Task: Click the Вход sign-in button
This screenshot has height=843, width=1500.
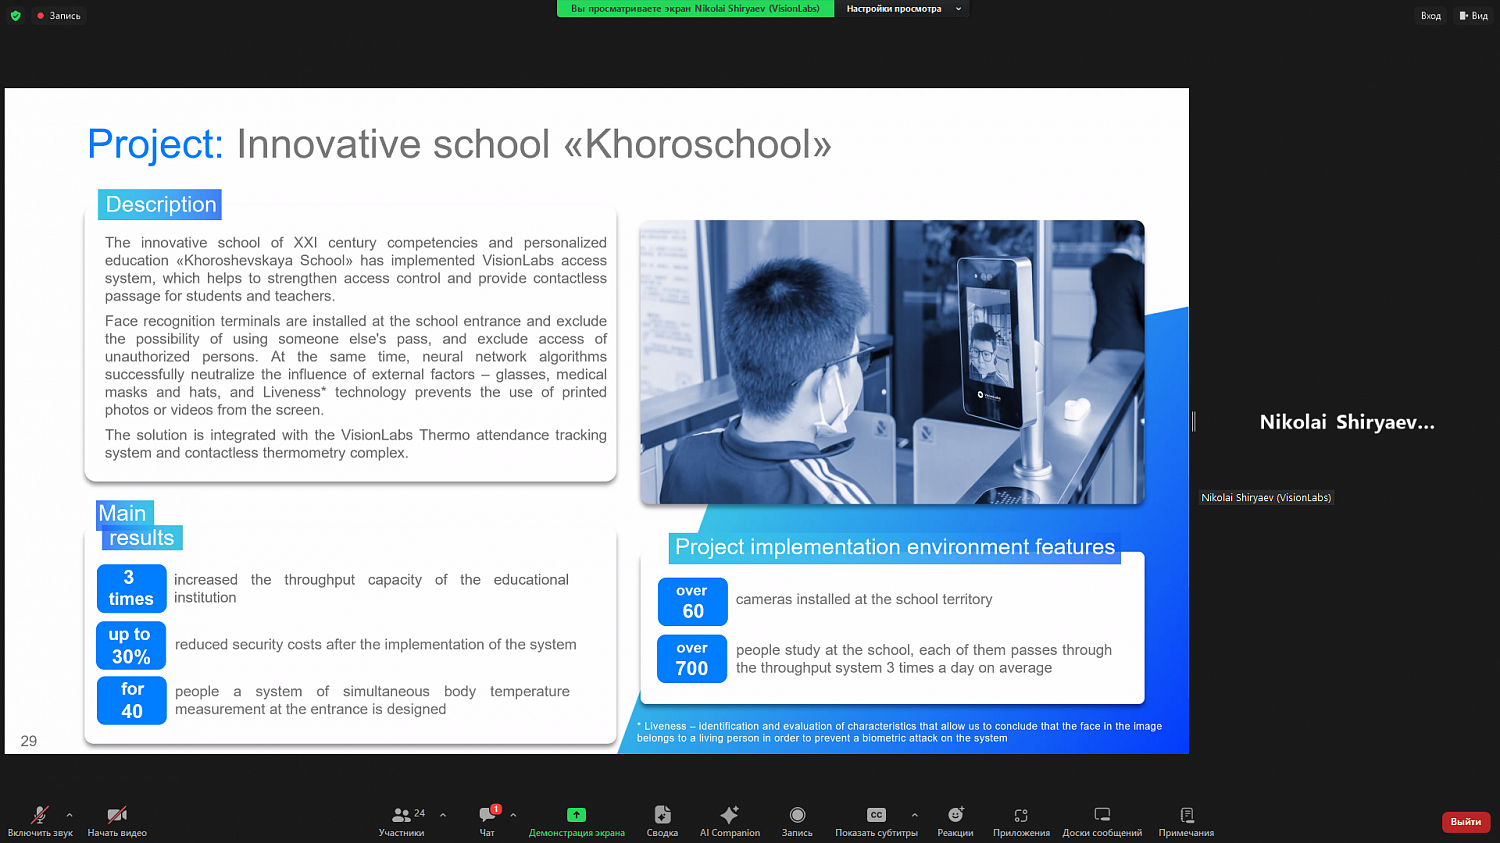Action: point(1431,15)
